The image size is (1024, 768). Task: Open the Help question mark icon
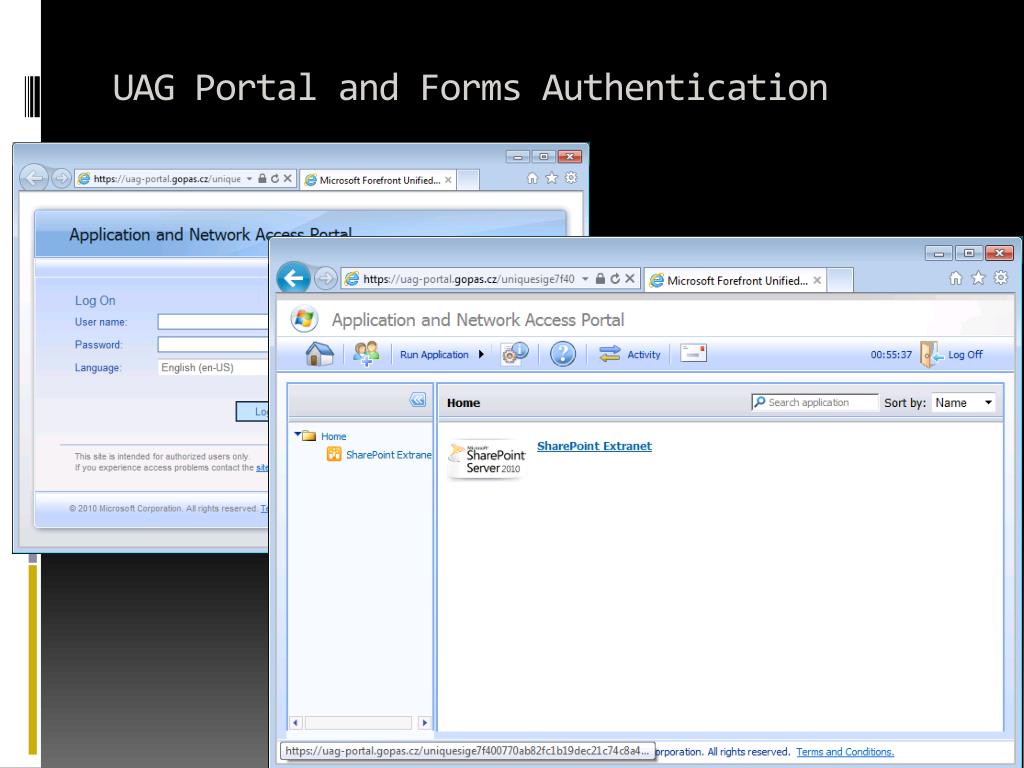click(562, 354)
